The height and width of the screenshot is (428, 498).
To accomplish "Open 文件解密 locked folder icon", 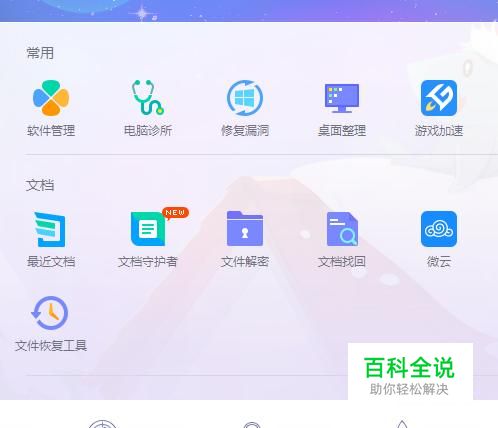I will coord(245,228).
